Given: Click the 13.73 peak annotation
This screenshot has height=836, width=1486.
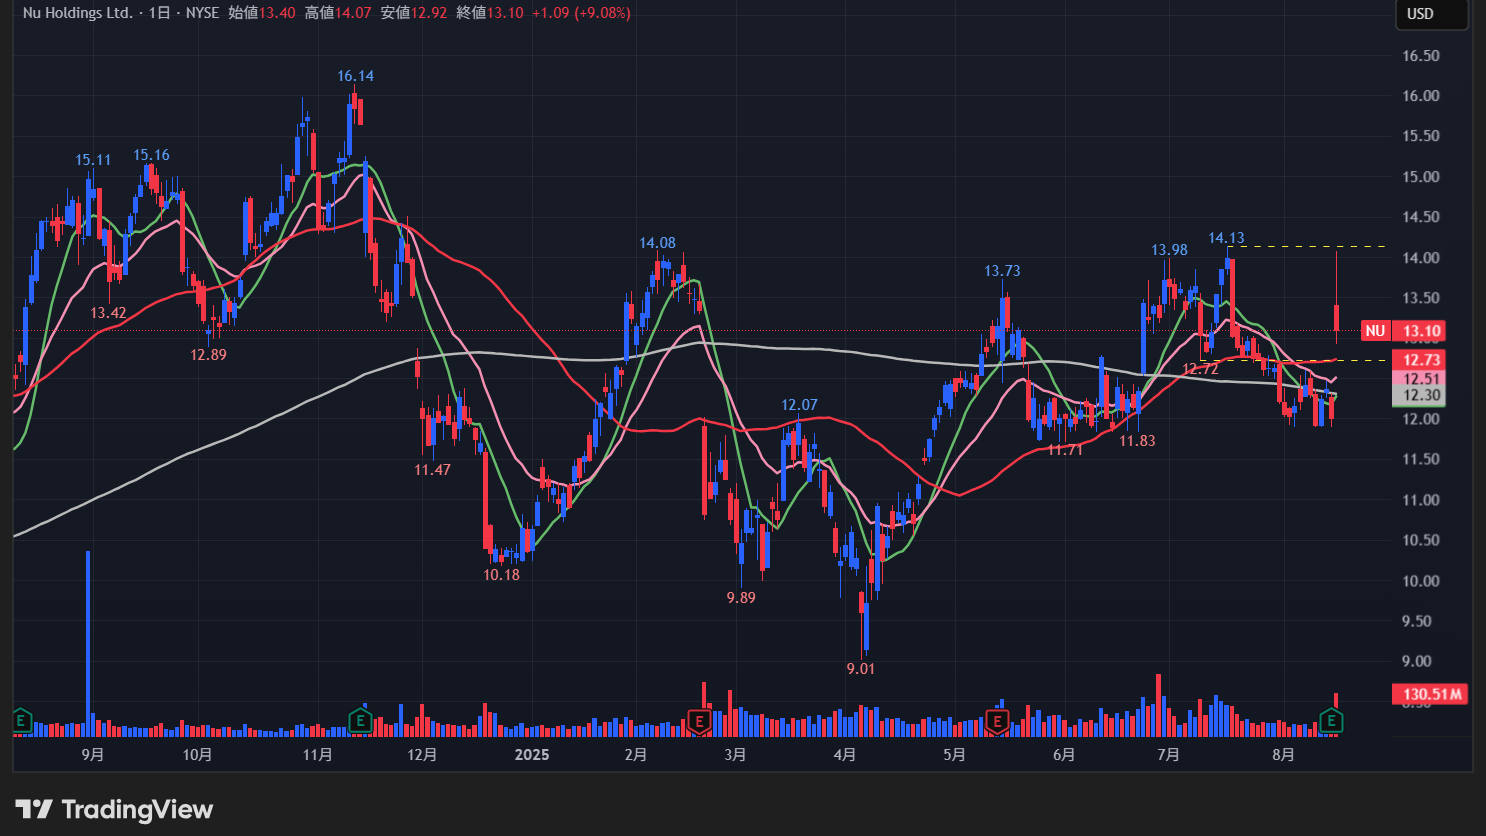Looking at the screenshot, I should pos(1002,271).
